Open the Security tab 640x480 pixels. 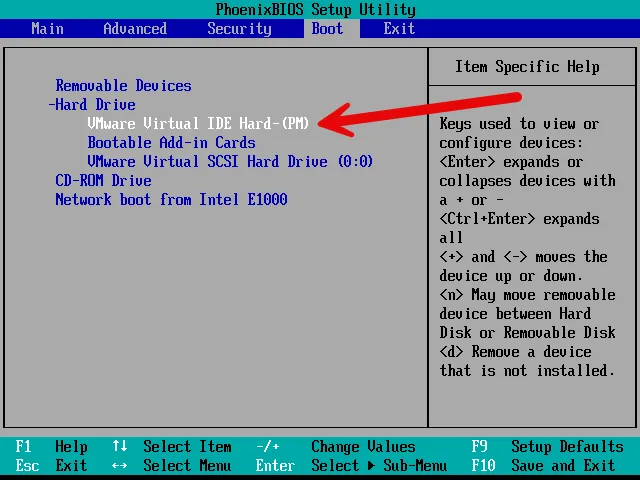tap(239, 29)
